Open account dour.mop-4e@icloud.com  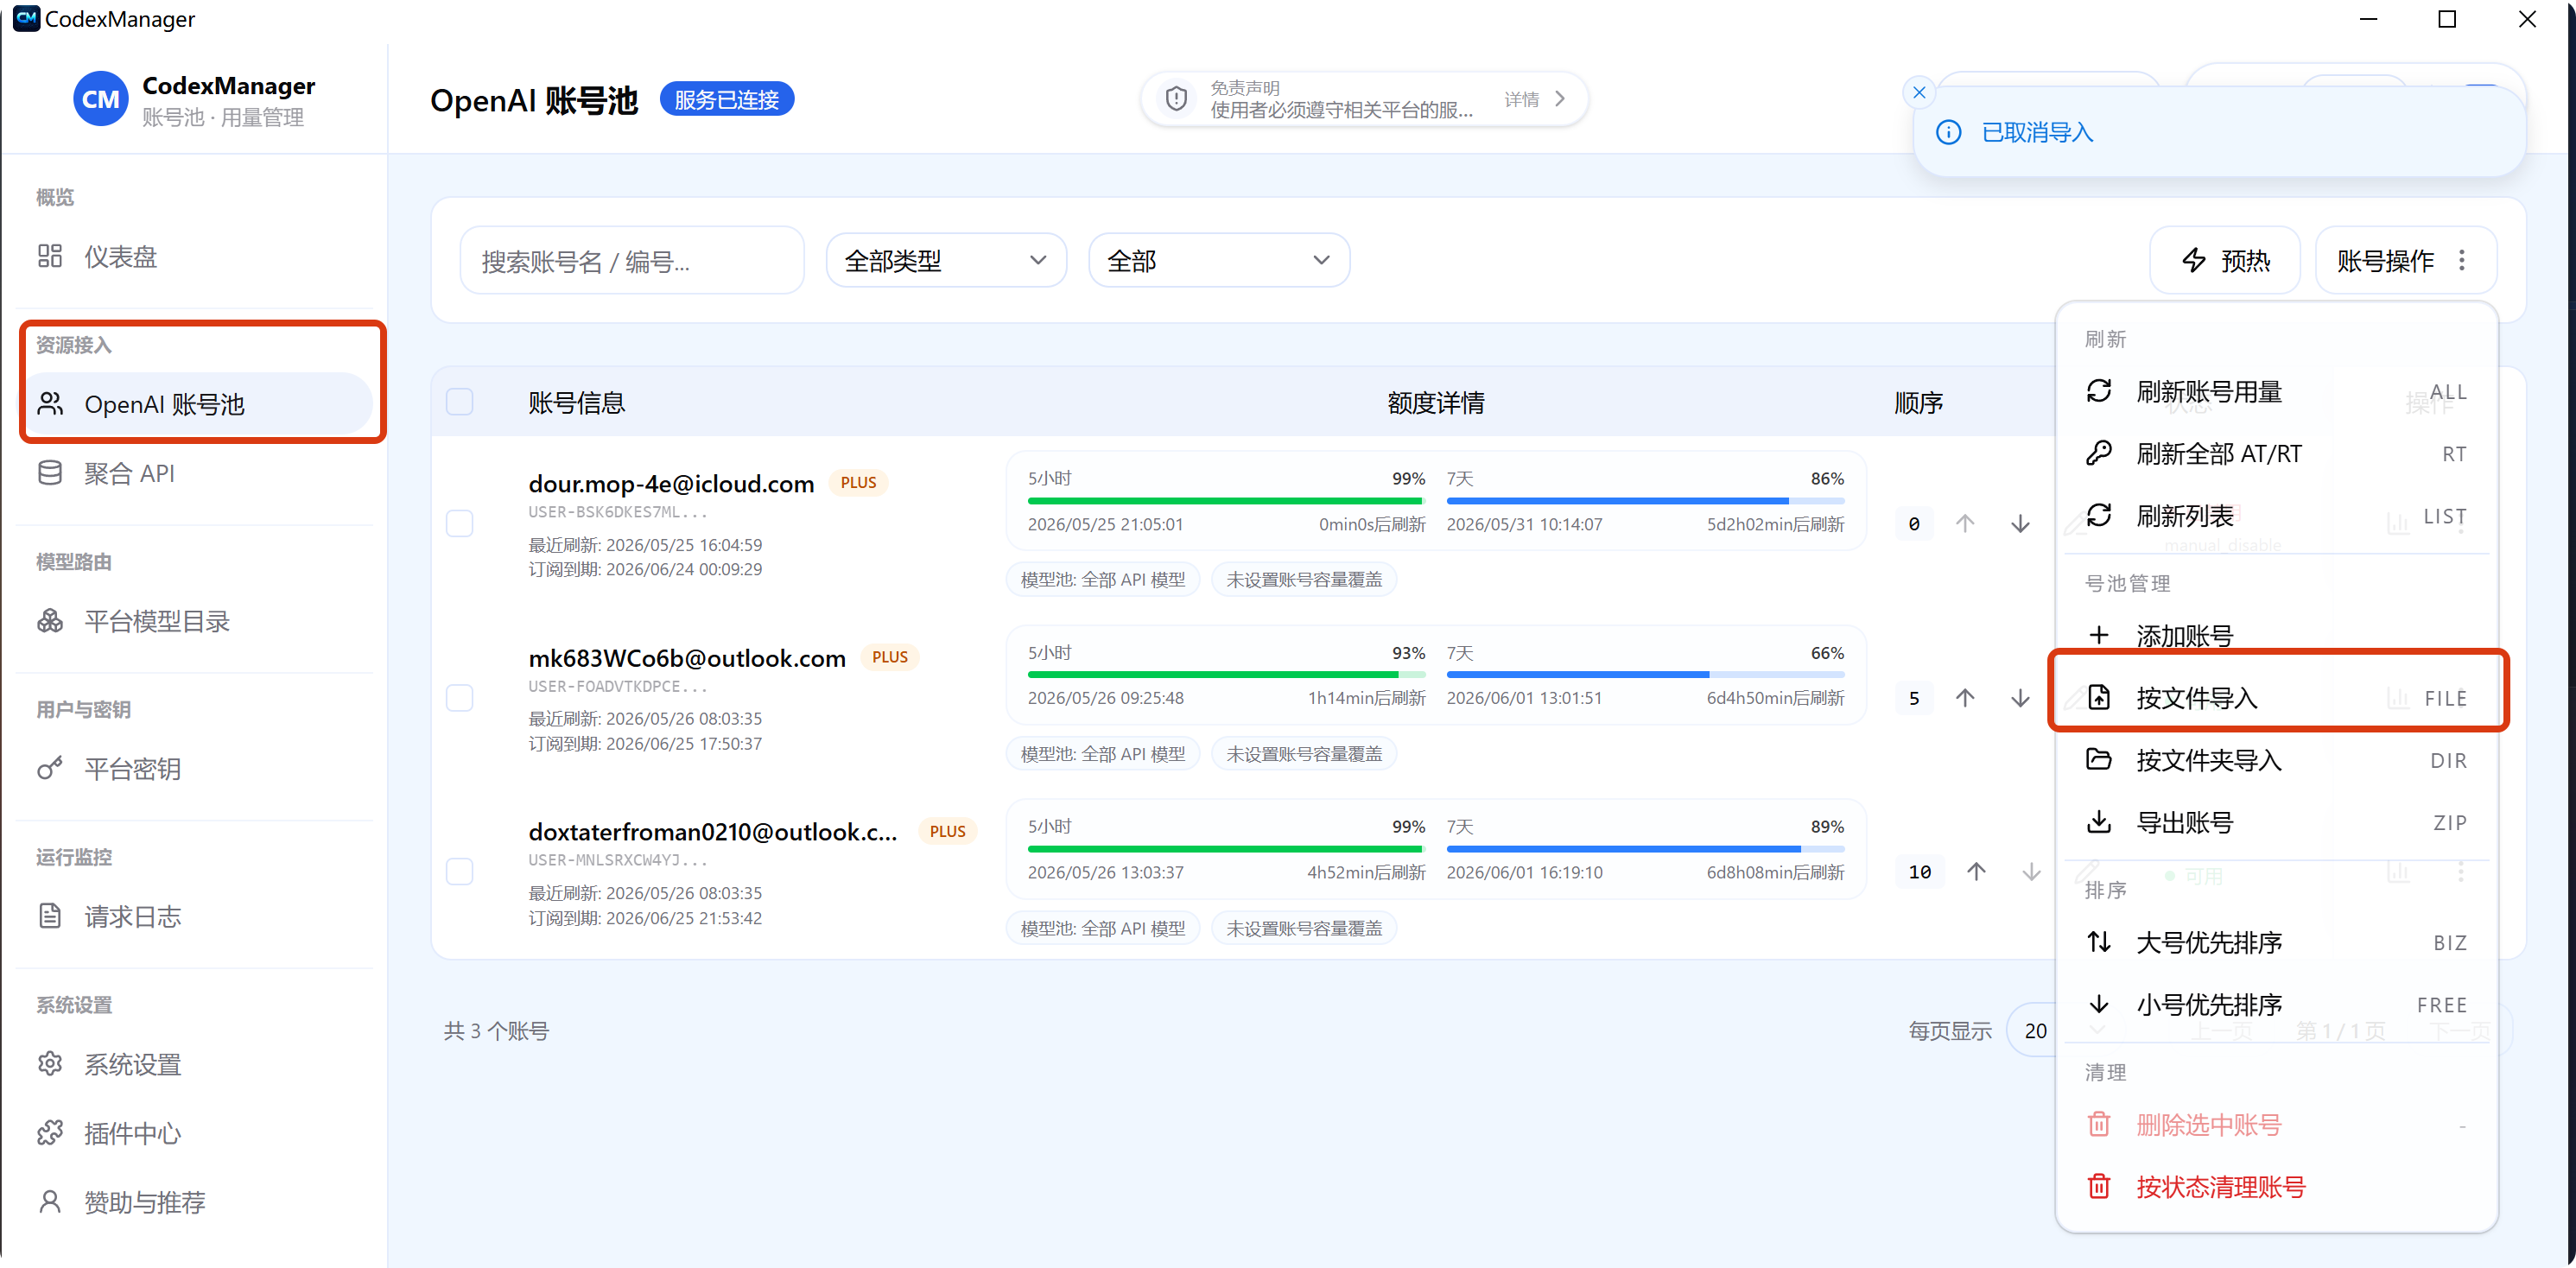(x=671, y=484)
